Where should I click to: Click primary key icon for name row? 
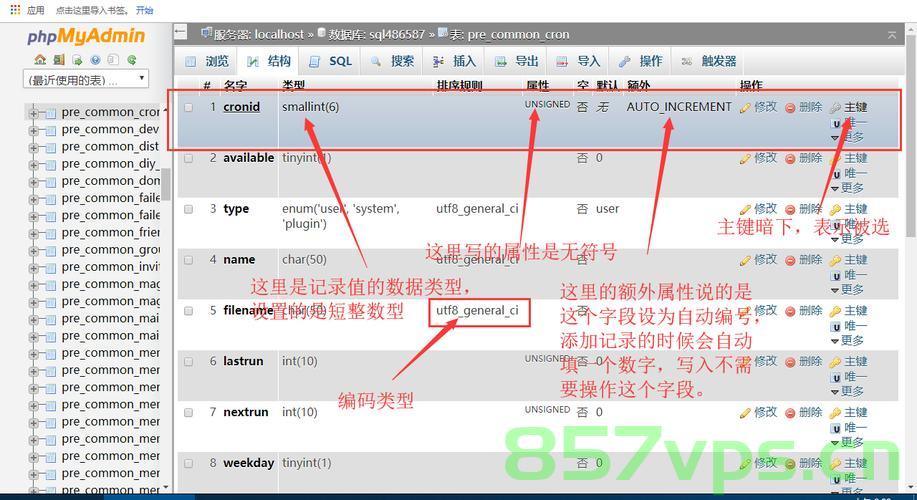pyautogui.click(x=835, y=260)
